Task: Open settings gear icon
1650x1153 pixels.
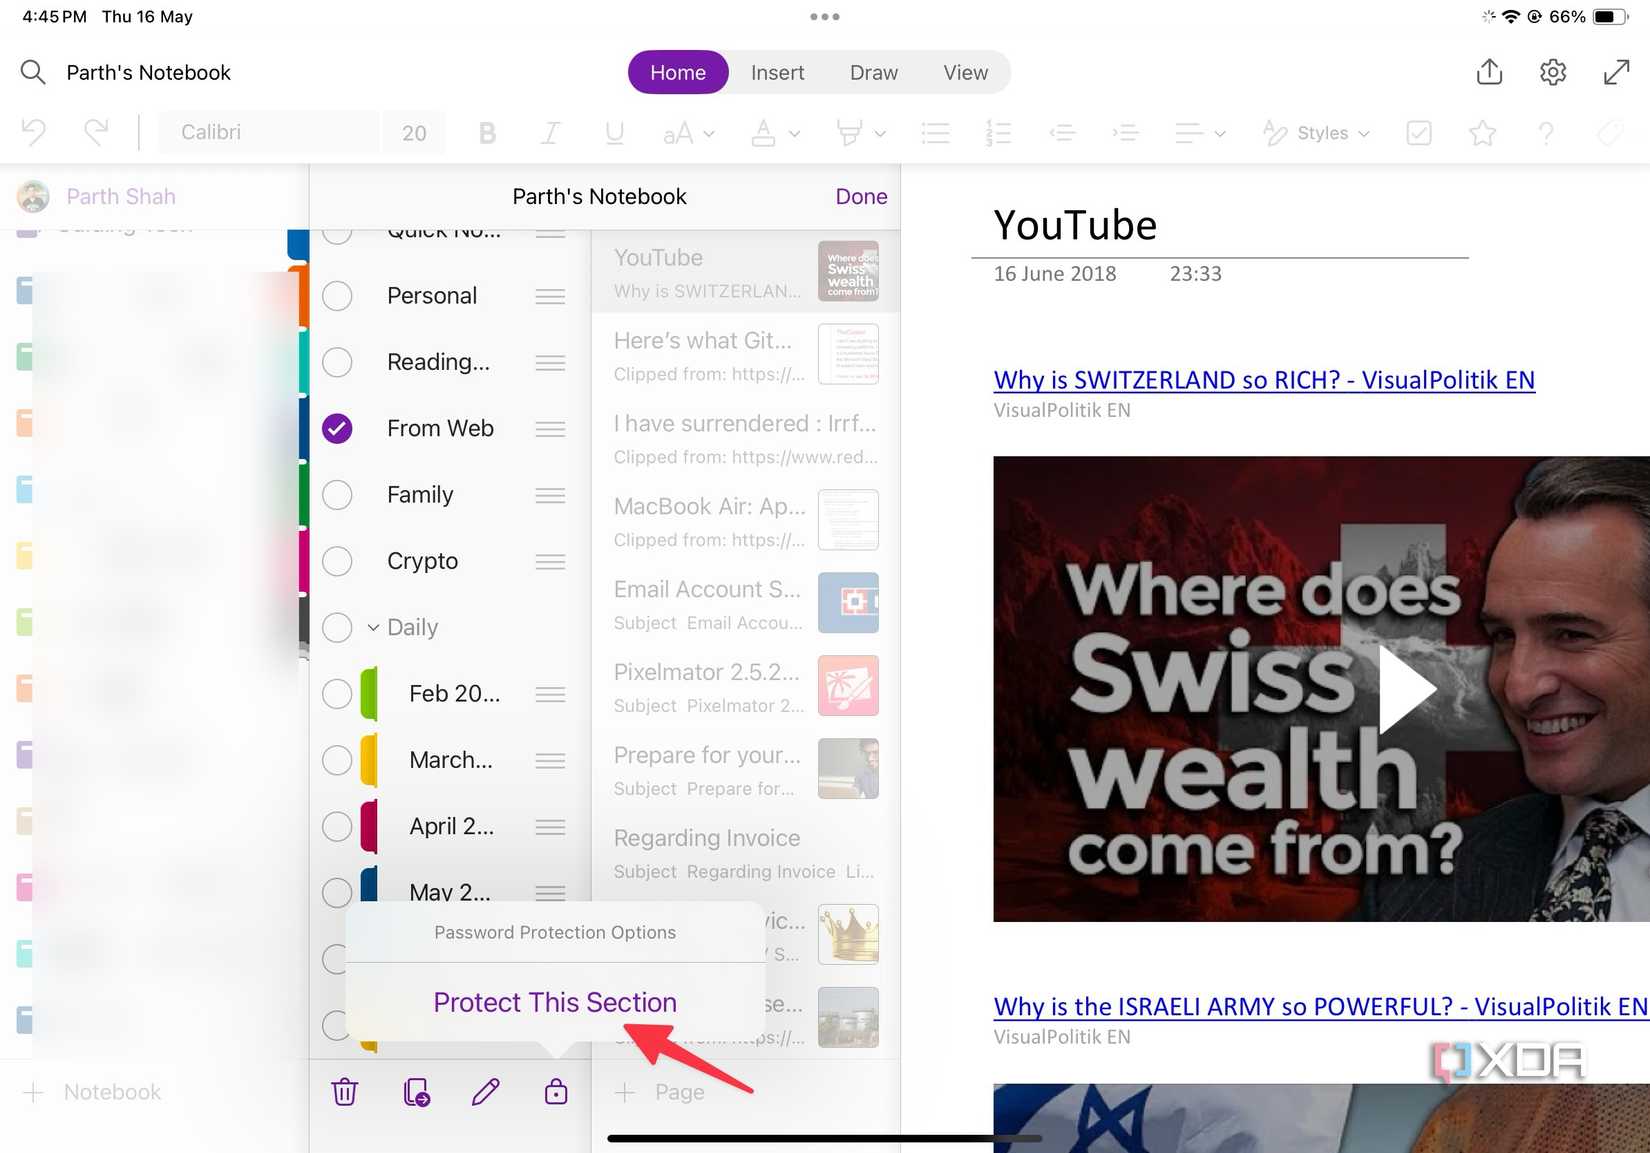Action: (x=1553, y=72)
